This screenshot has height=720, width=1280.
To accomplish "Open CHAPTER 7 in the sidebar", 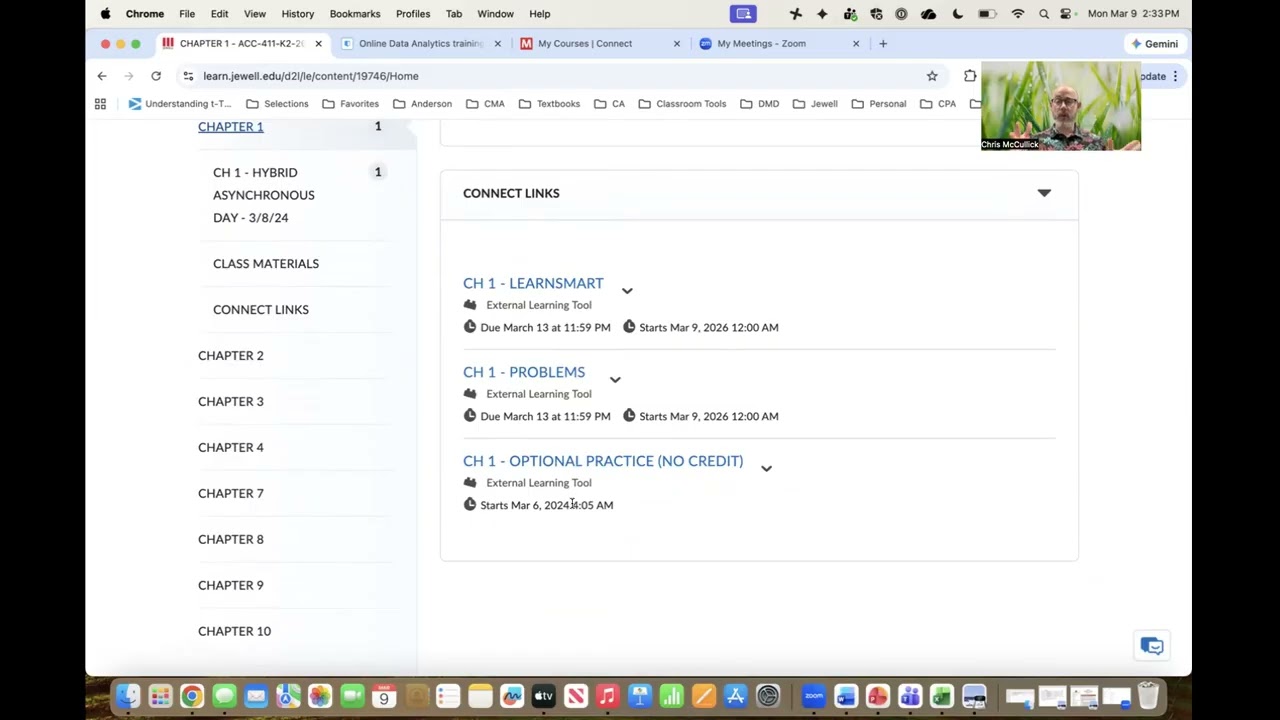I will tap(231, 494).
